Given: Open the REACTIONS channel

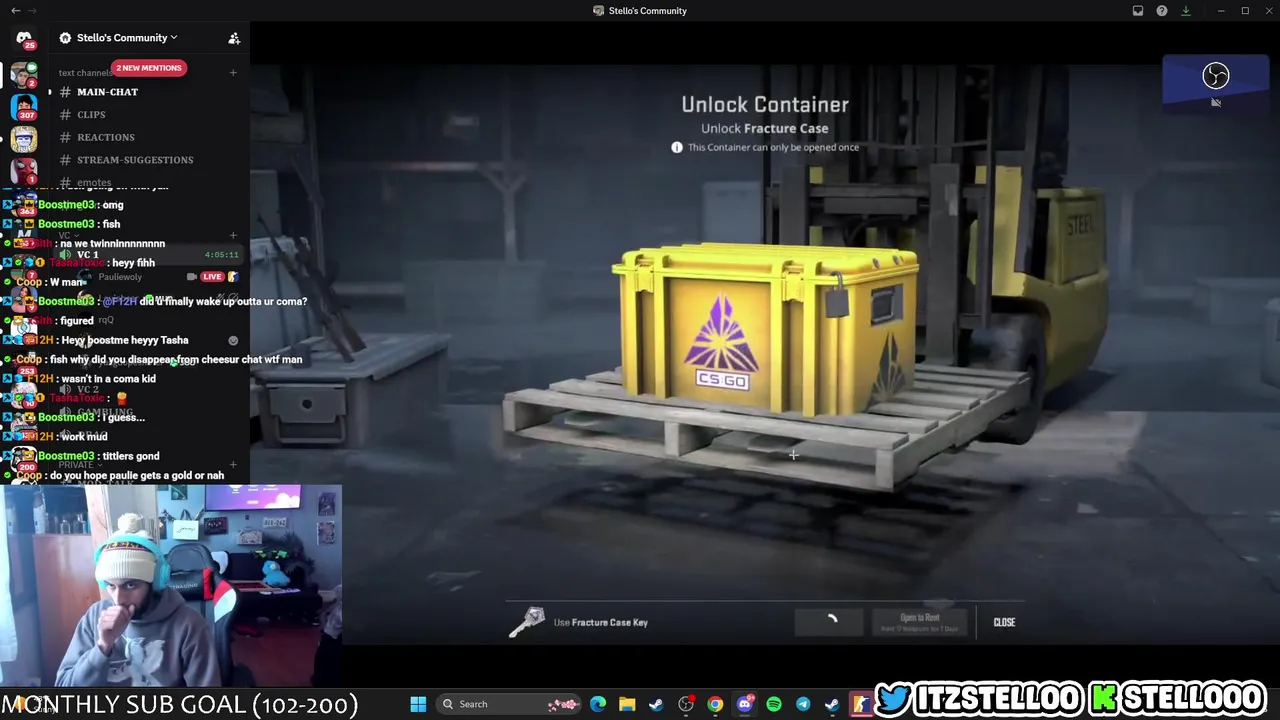Looking at the screenshot, I should pyautogui.click(x=105, y=137).
